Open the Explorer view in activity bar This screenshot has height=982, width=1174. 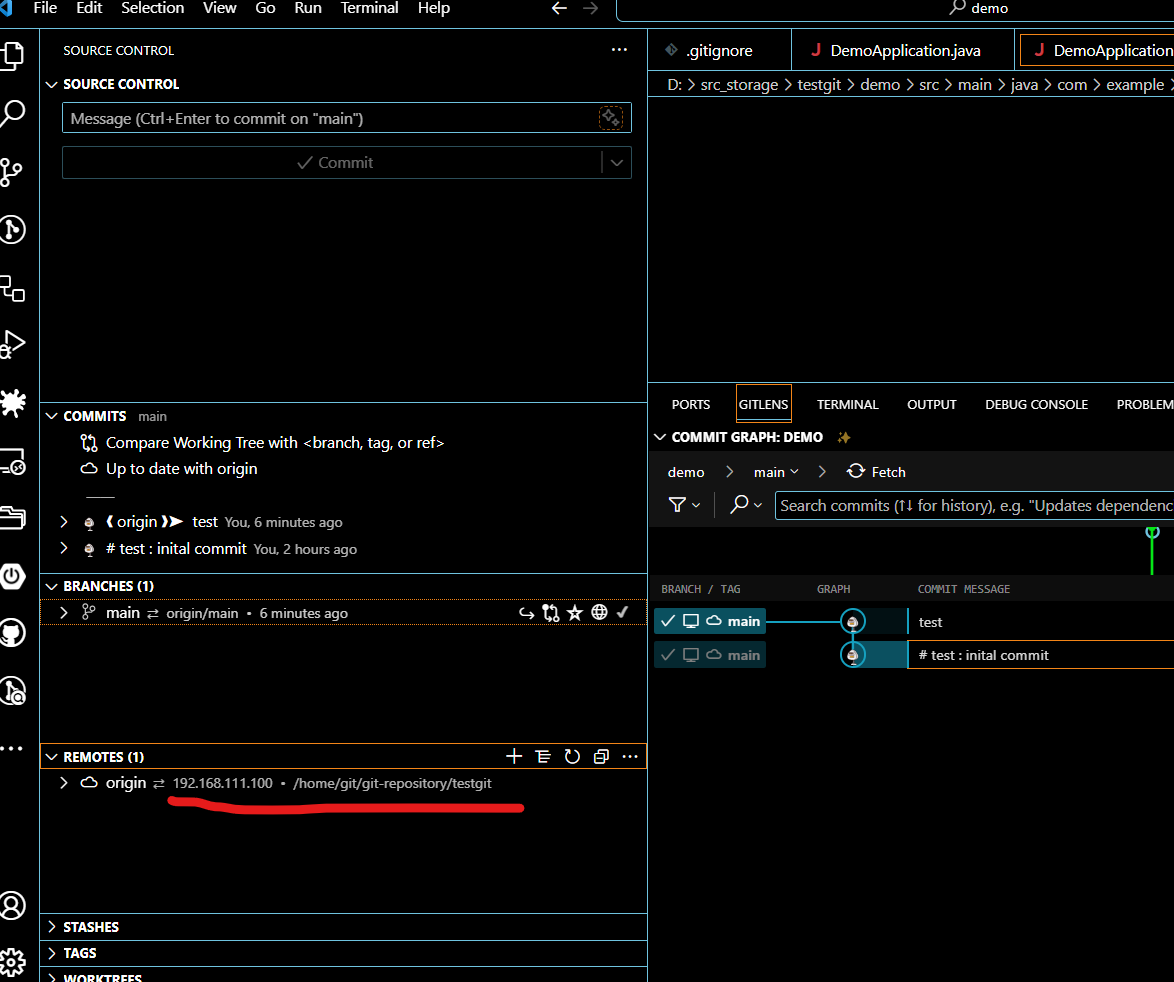point(13,56)
